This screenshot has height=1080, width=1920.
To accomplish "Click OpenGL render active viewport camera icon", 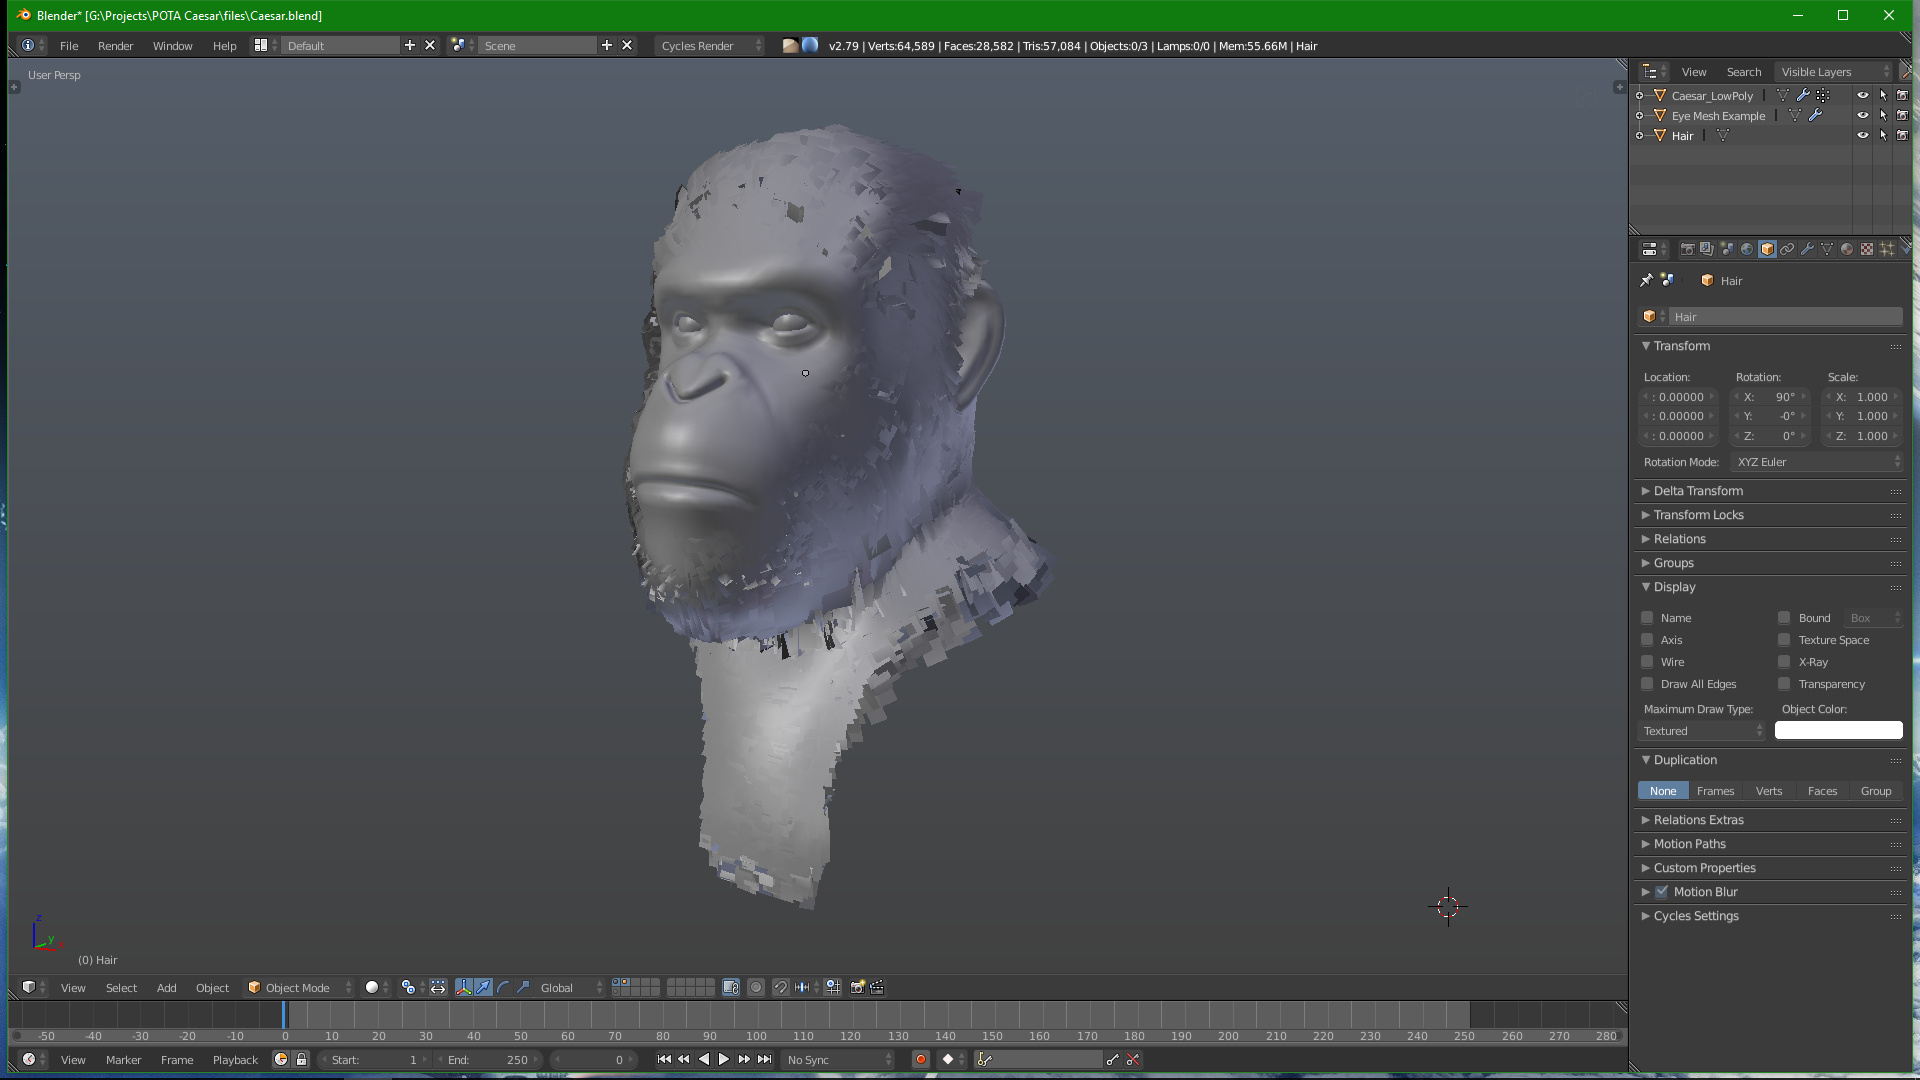I will pos(857,987).
